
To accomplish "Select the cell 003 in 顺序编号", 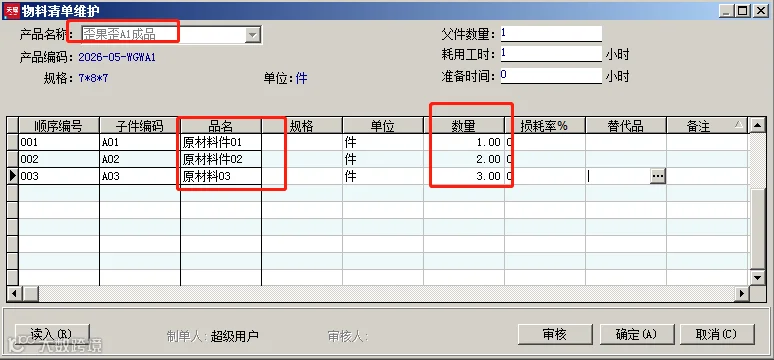I will click(59, 176).
